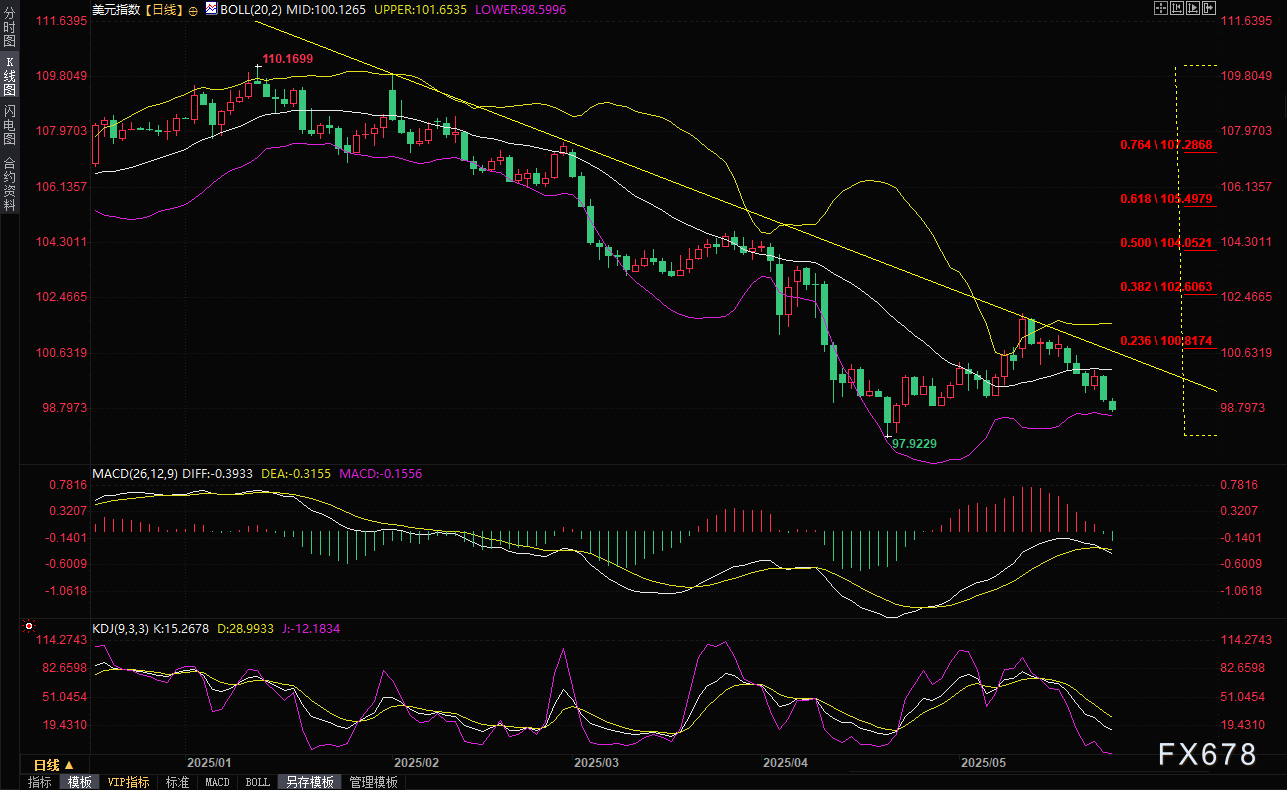Open 管理模板 template manager
The height and width of the screenshot is (790, 1287).
pyautogui.click(x=373, y=782)
